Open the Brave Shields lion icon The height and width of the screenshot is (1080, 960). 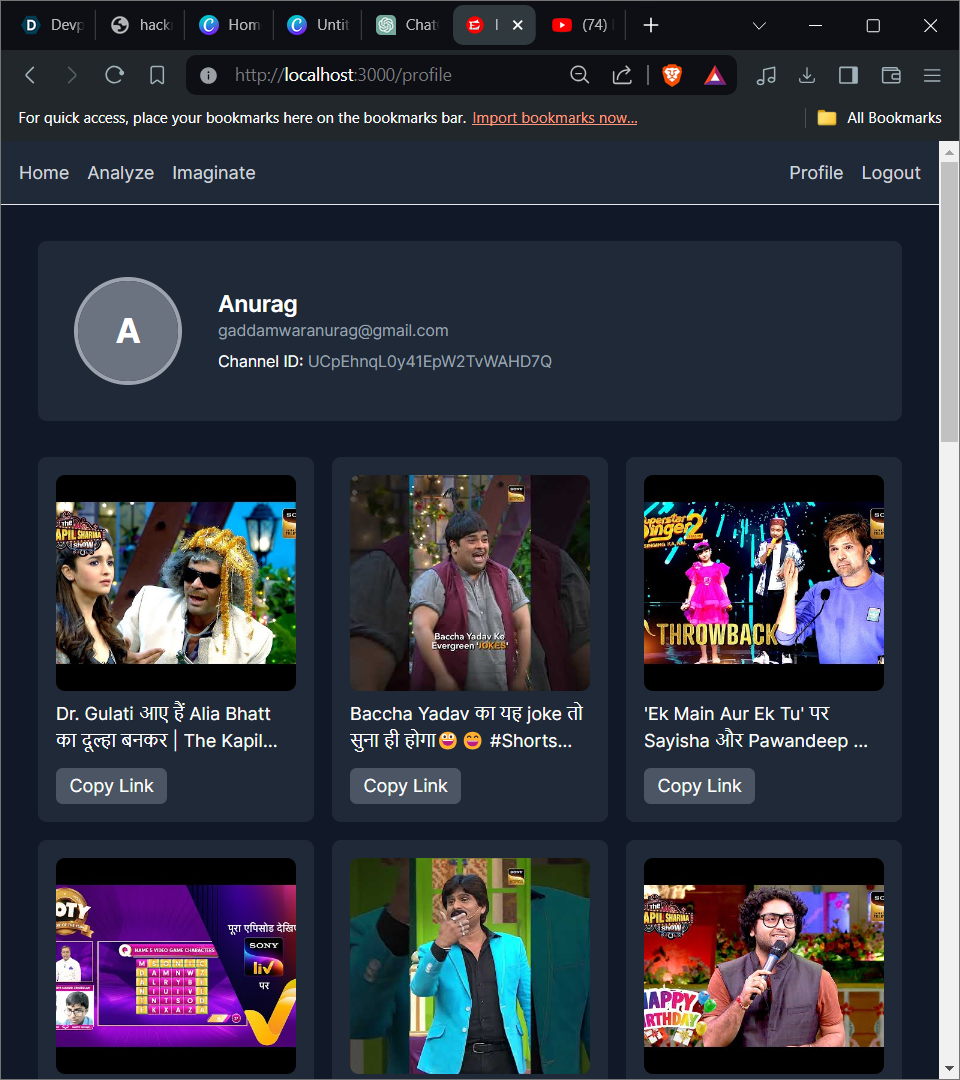[672, 75]
